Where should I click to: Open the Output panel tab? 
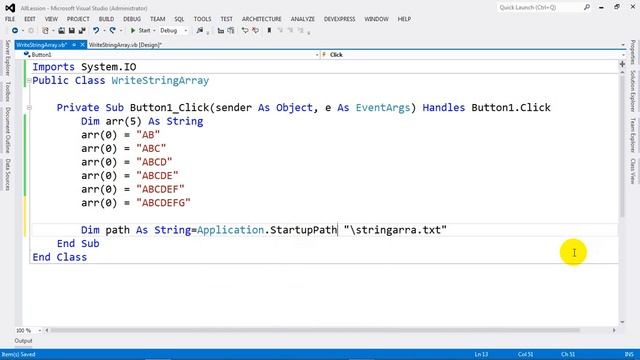(23, 341)
